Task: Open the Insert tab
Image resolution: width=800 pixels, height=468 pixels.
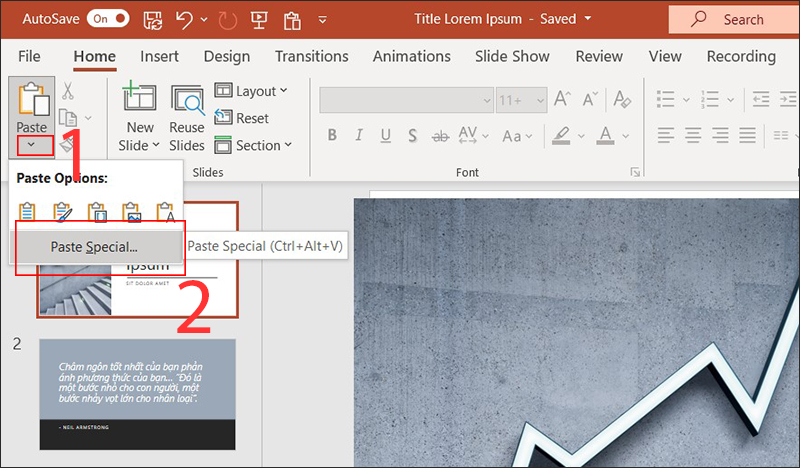Action: point(160,56)
